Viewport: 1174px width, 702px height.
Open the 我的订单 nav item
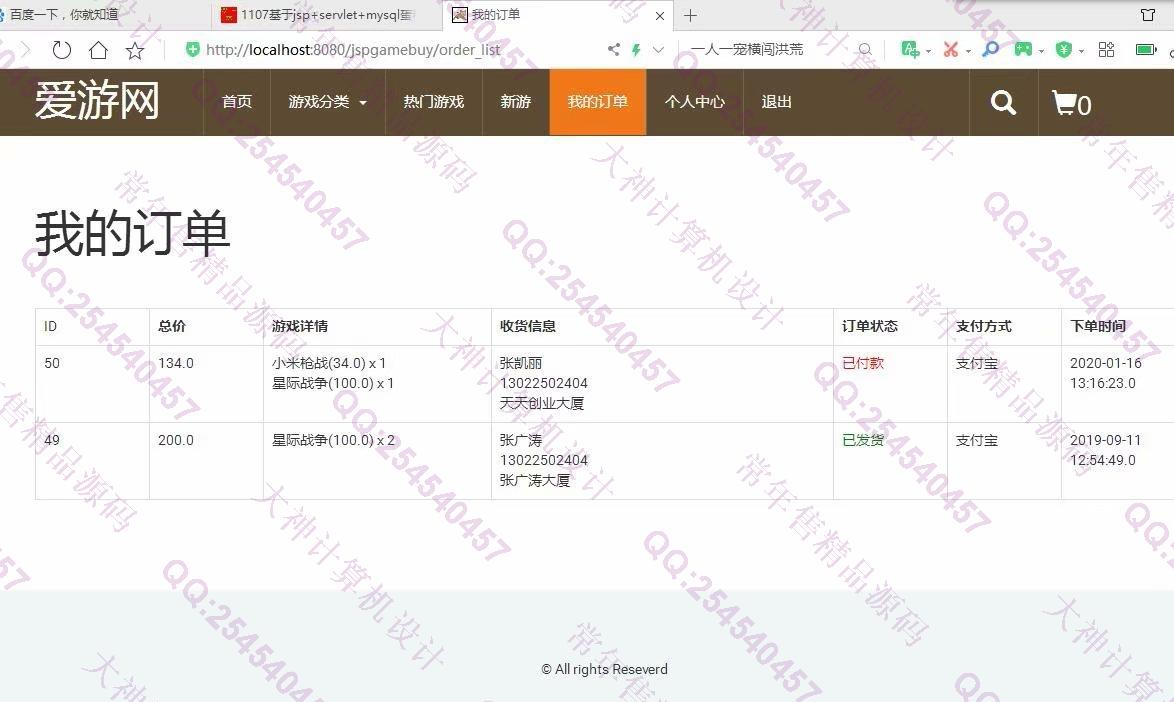click(597, 102)
